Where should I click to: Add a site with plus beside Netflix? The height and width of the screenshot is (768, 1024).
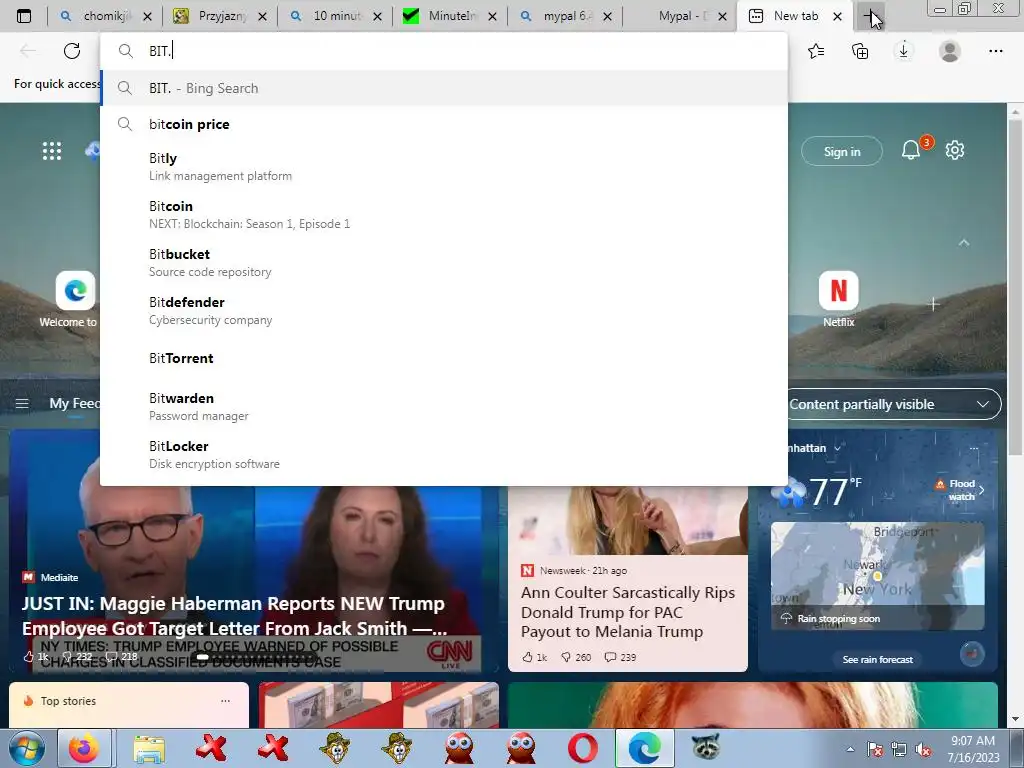pyautogui.click(x=933, y=304)
